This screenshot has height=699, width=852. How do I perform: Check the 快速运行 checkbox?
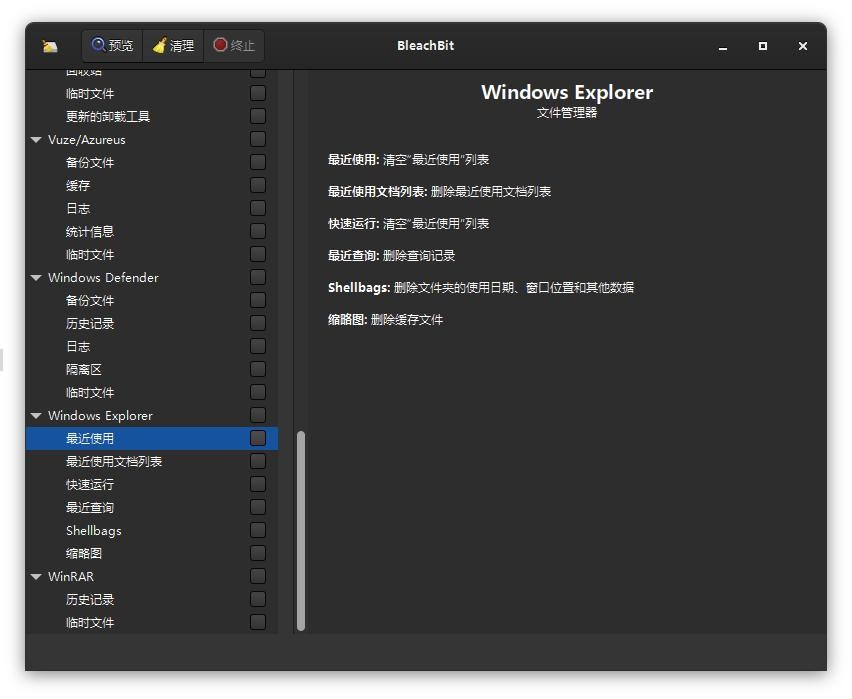(x=258, y=484)
